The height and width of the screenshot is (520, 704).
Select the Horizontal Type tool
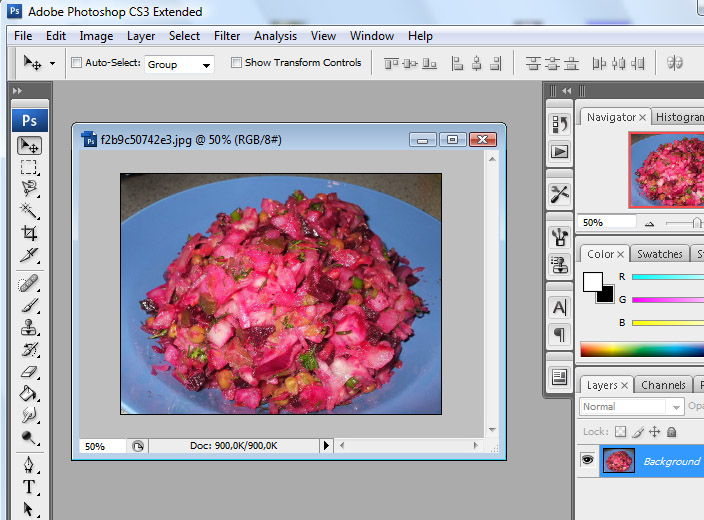(30, 487)
